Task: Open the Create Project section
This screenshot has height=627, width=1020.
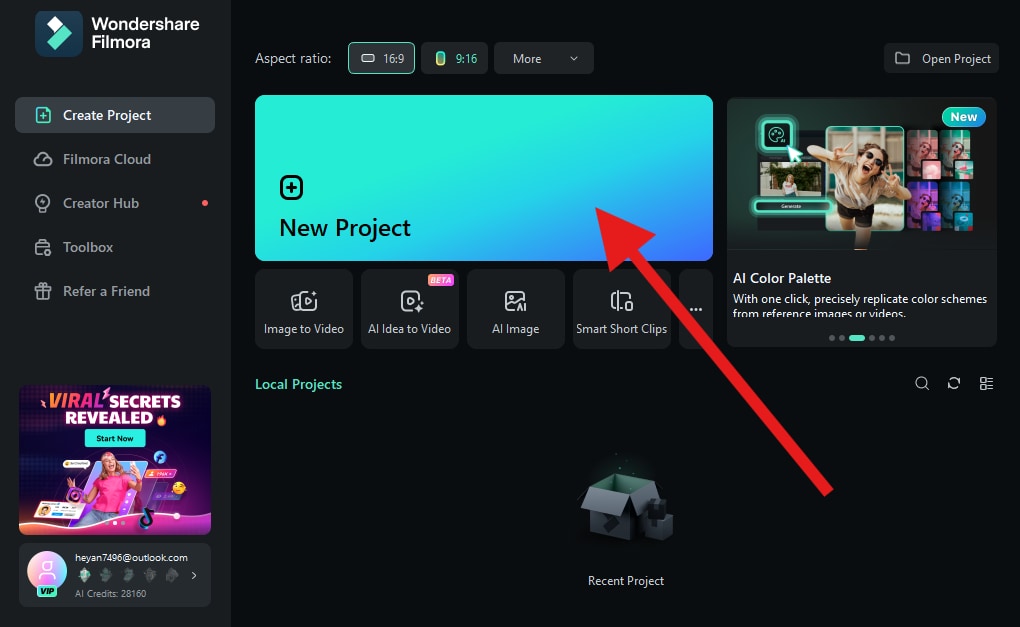Action: pos(114,115)
